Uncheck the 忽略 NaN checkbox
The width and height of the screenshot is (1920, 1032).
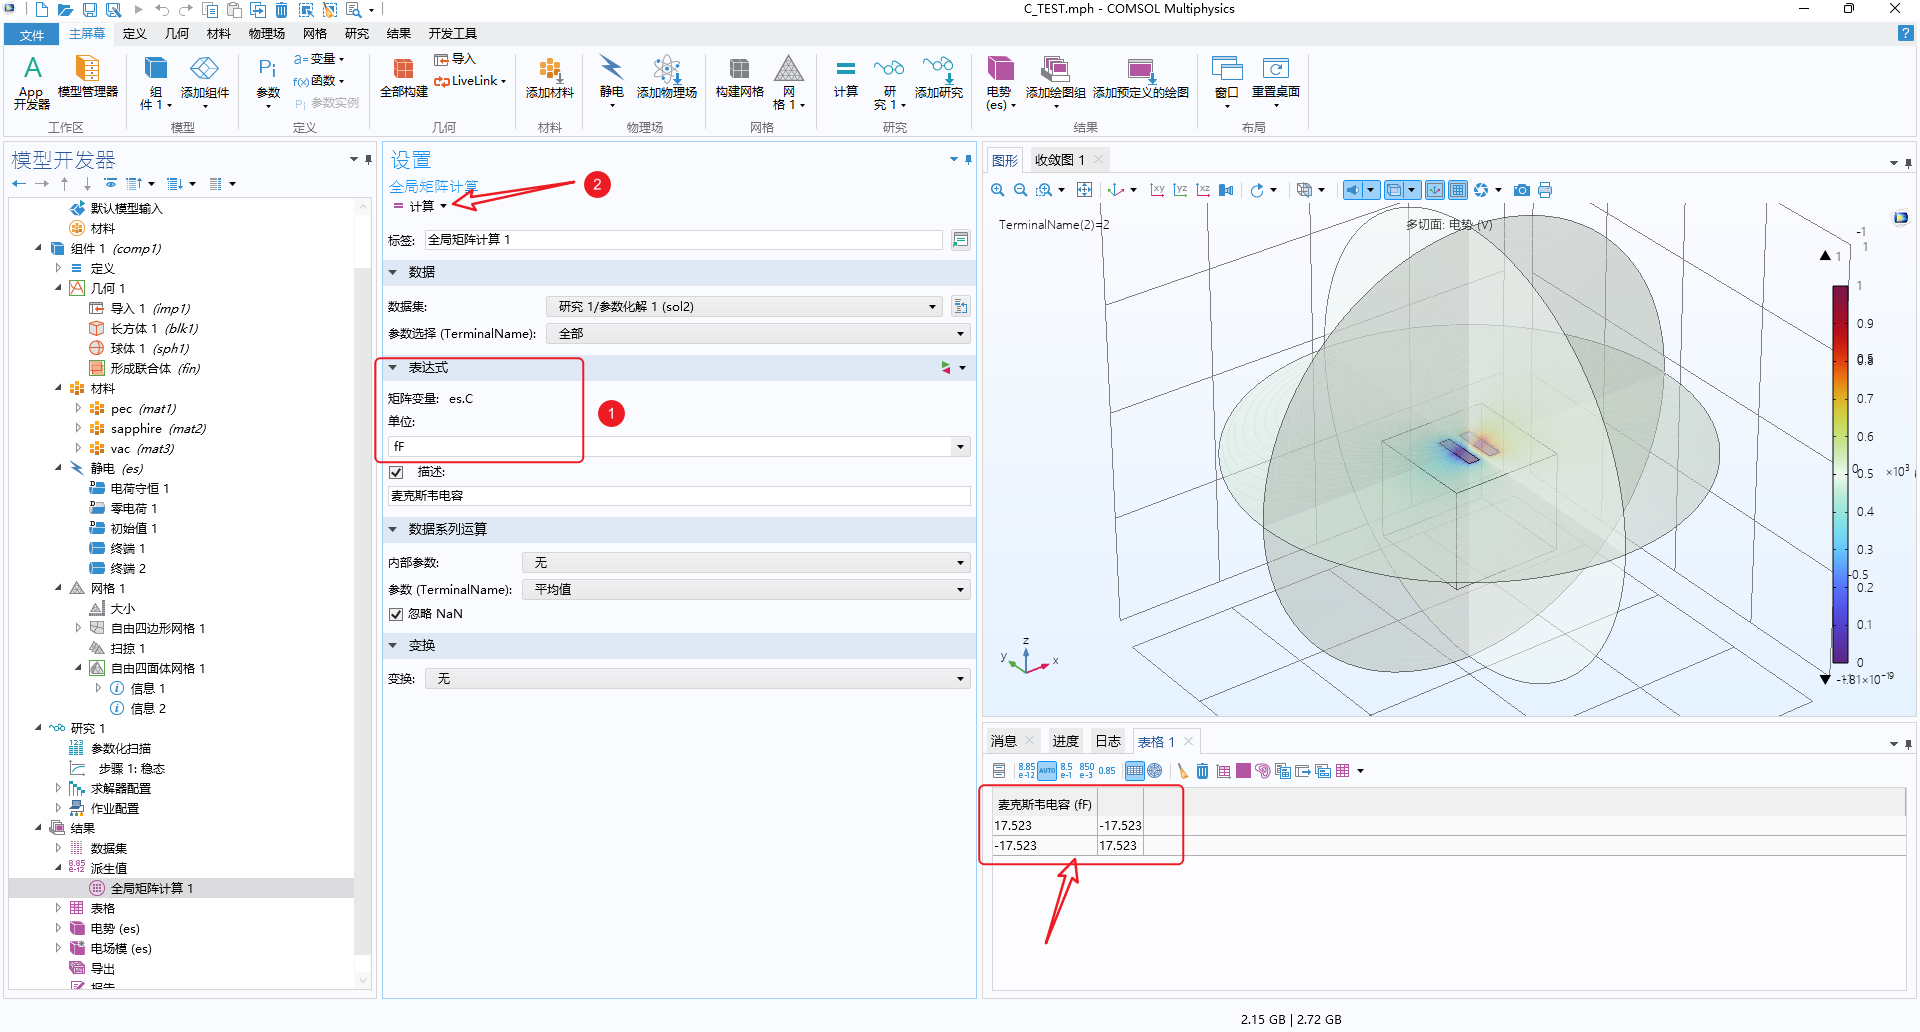point(396,614)
